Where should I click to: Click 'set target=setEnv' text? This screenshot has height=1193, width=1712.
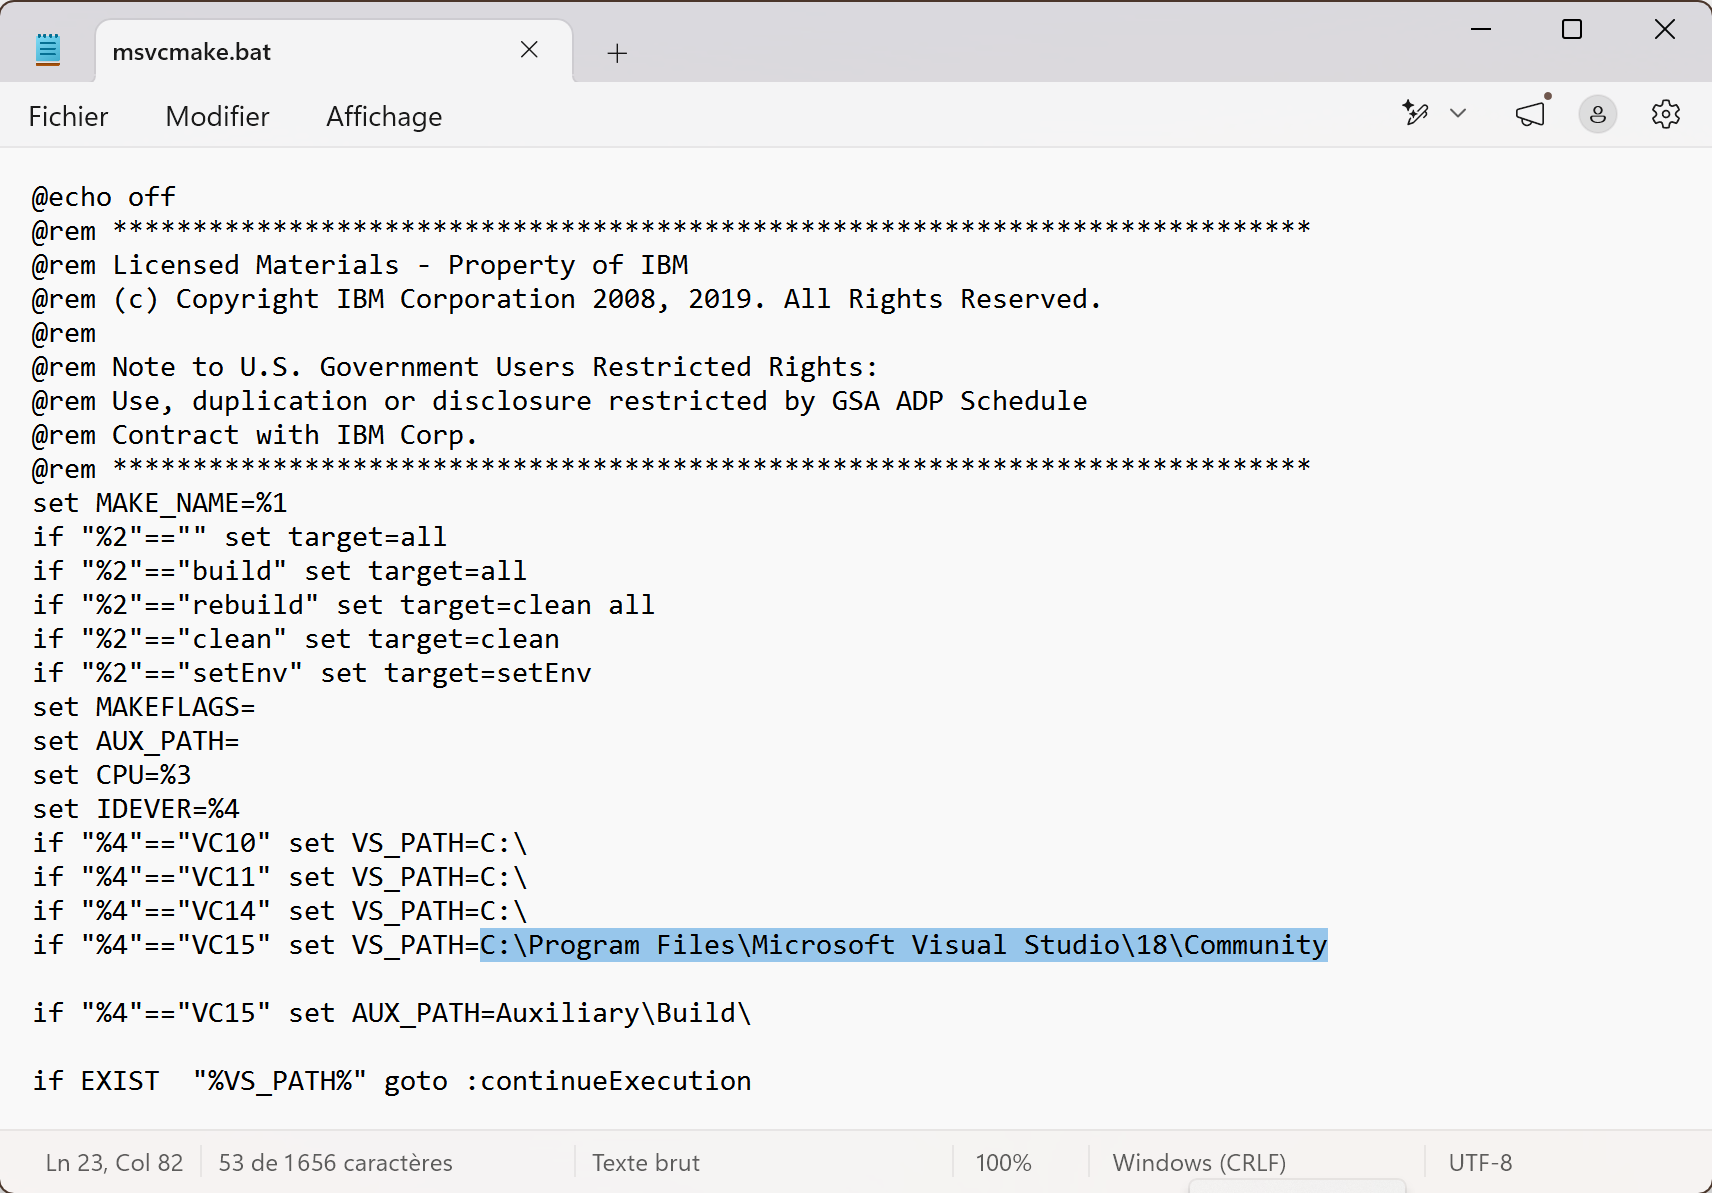point(456,673)
